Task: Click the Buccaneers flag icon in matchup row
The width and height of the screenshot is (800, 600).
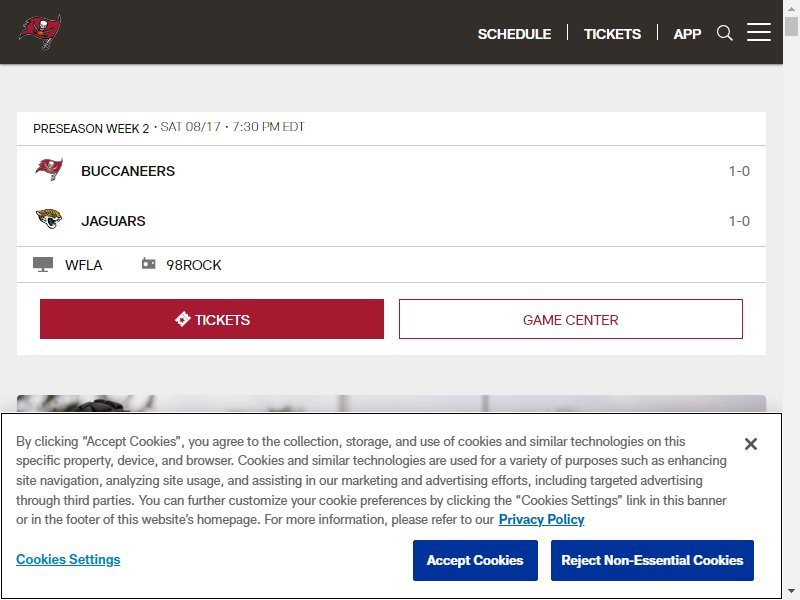Action: [x=49, y=170]
